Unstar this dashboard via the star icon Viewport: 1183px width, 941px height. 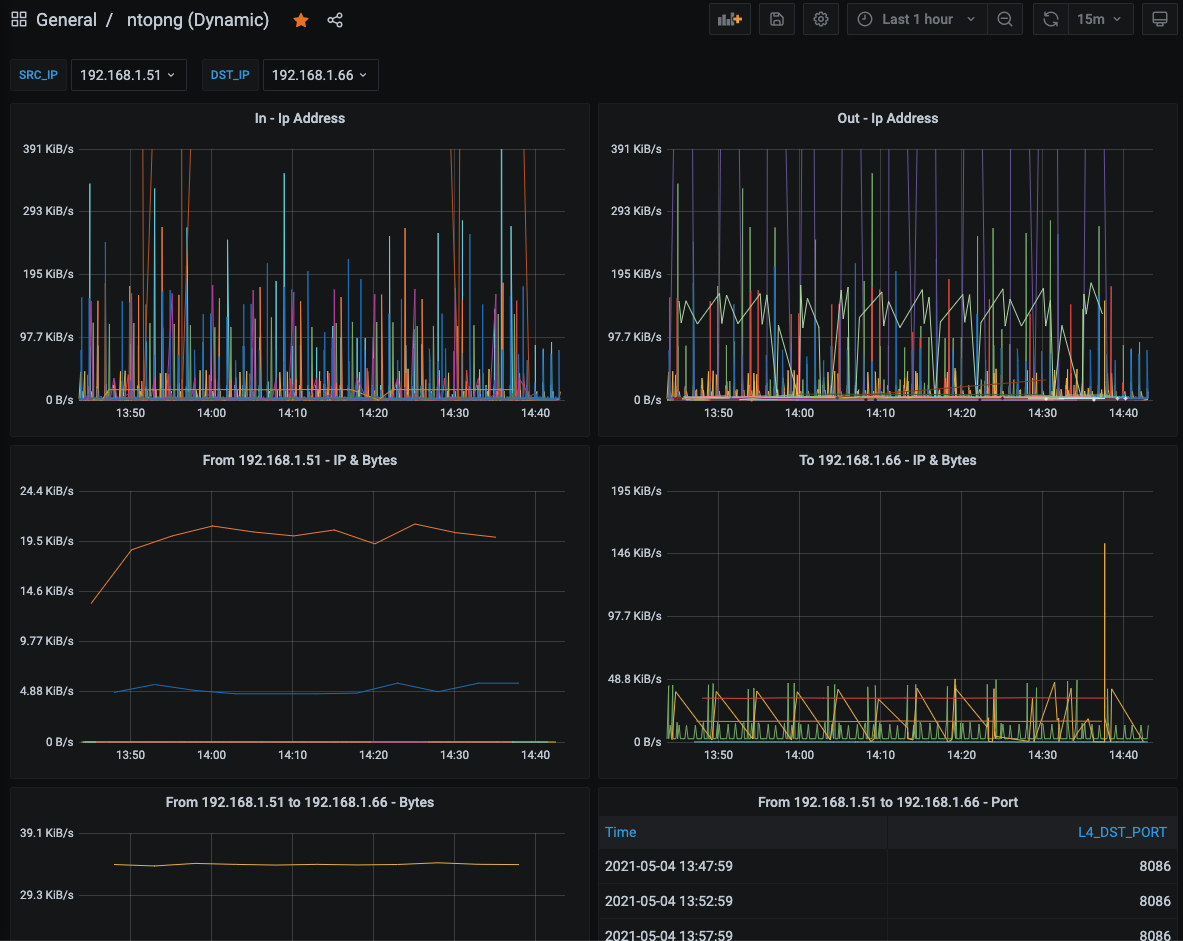pos(300,20)
